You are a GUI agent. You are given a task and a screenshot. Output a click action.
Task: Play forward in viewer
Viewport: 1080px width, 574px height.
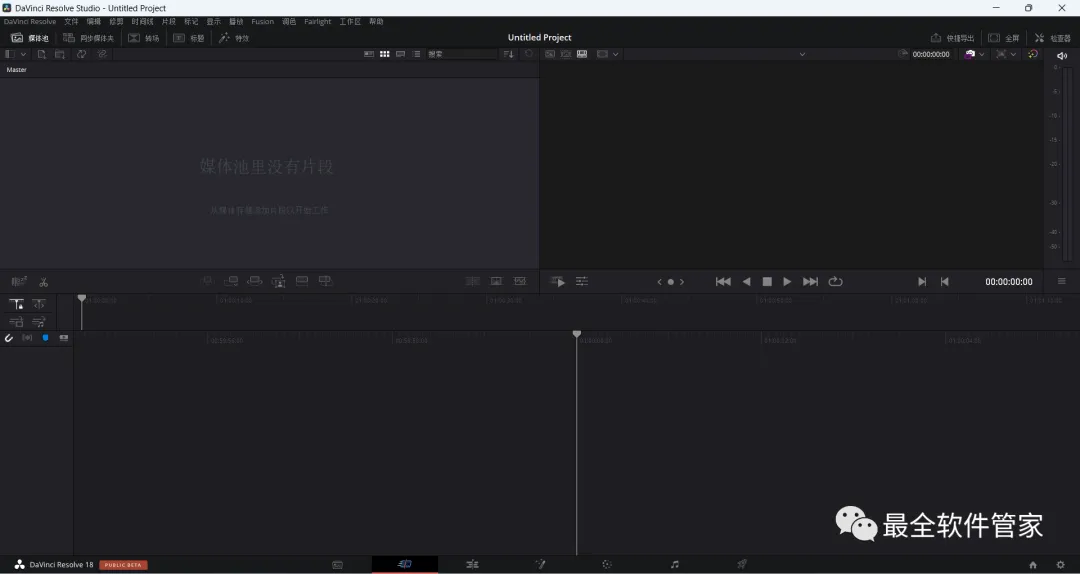tap(787, 282)
